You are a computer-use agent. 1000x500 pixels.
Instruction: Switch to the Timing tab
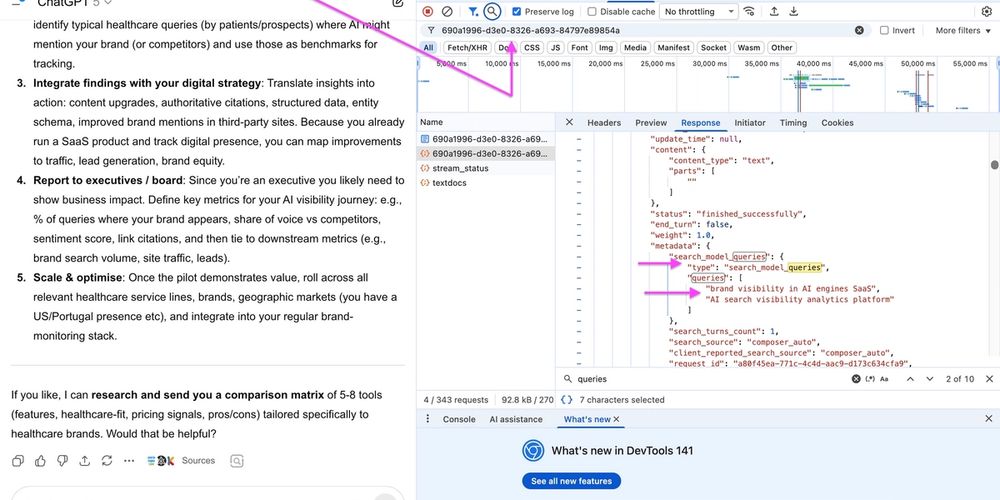[x=793, y=122]
